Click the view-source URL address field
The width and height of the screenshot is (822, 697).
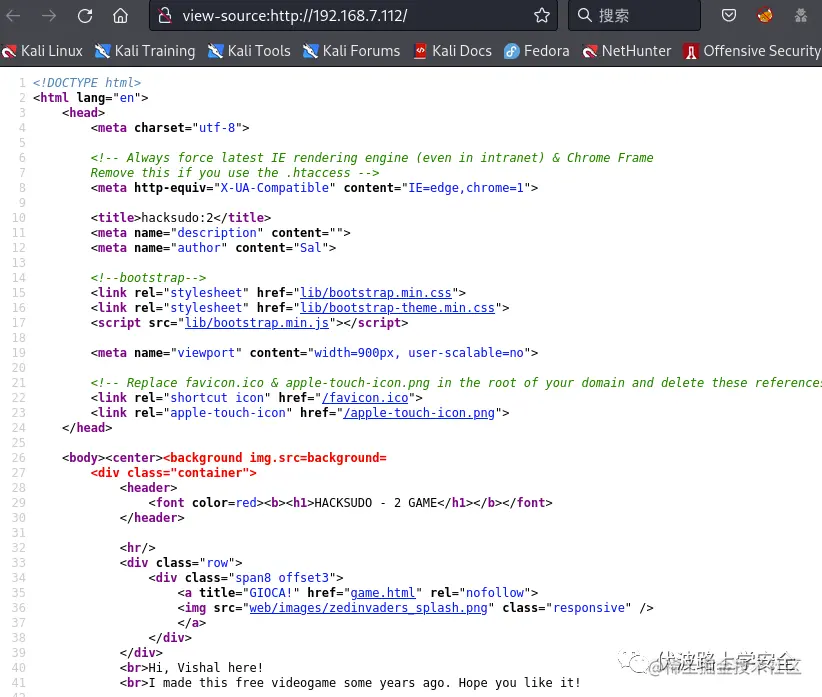click(x=353, y=16)
